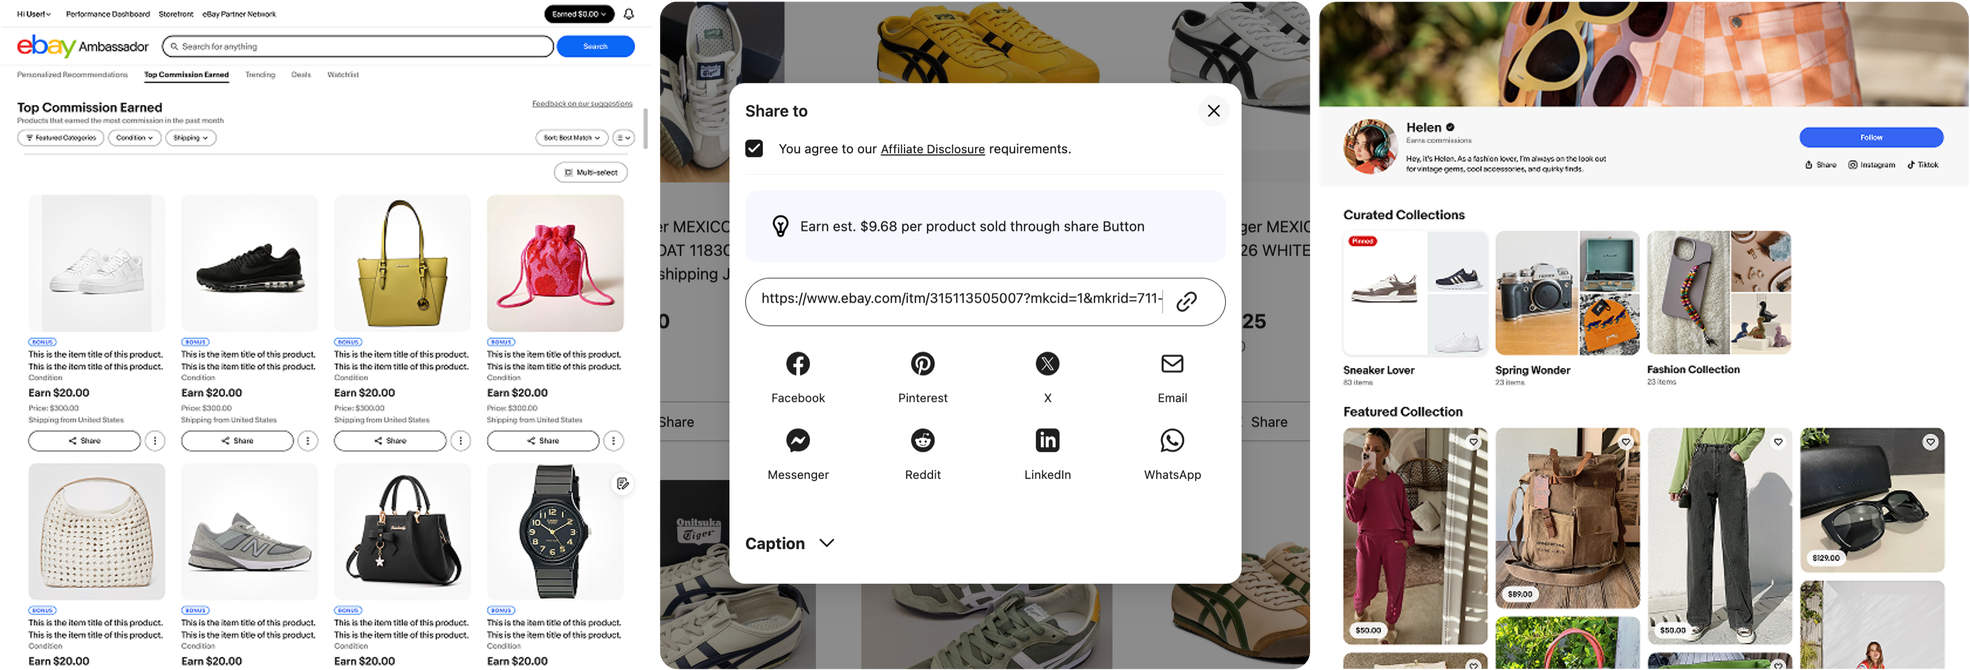Choose the X share icon
Screen dimensions: 1970x670
coord(1047,364)
